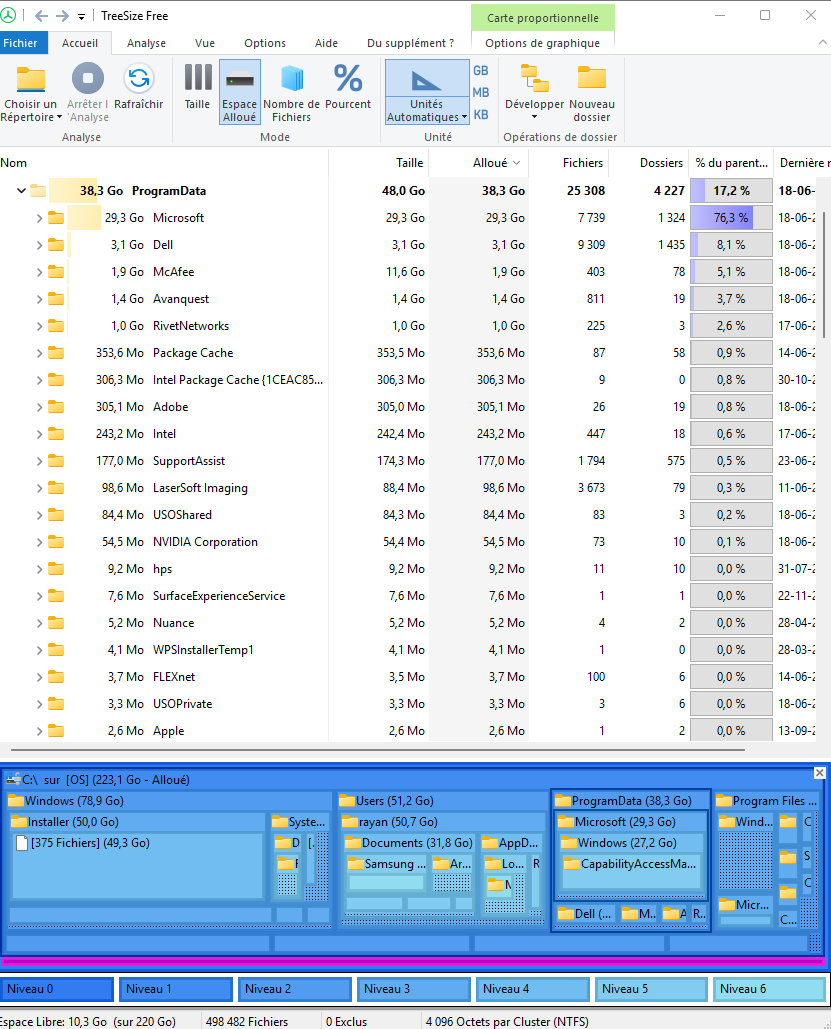The height and width of the screenshot is (1029, 831).
Task: Expand the NVIDIA Corporation folder
Action: [39, 543]
